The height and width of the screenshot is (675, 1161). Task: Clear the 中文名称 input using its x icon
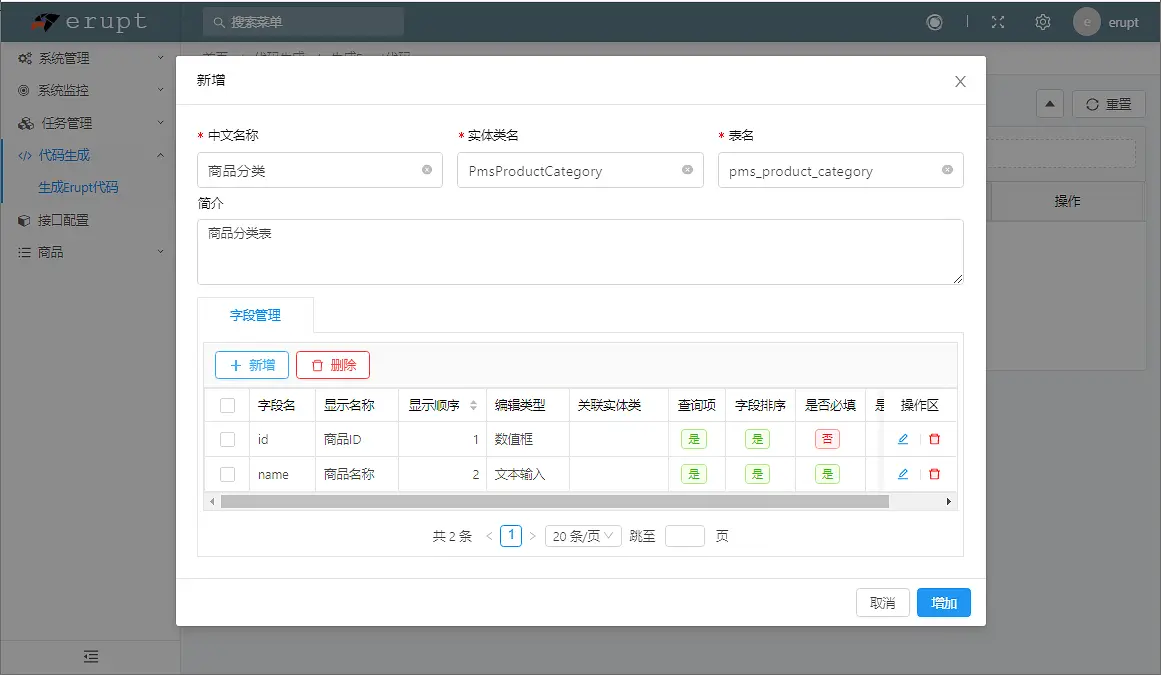[x=425, y=170]
